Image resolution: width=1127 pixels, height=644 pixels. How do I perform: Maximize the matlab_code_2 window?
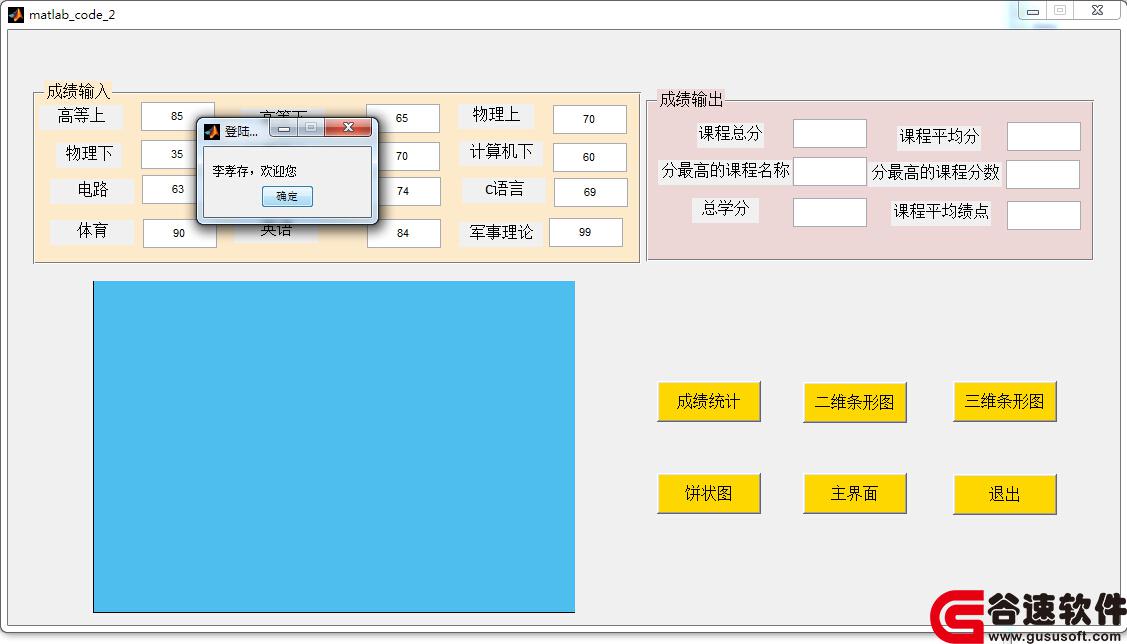(x=1060, y=10)
